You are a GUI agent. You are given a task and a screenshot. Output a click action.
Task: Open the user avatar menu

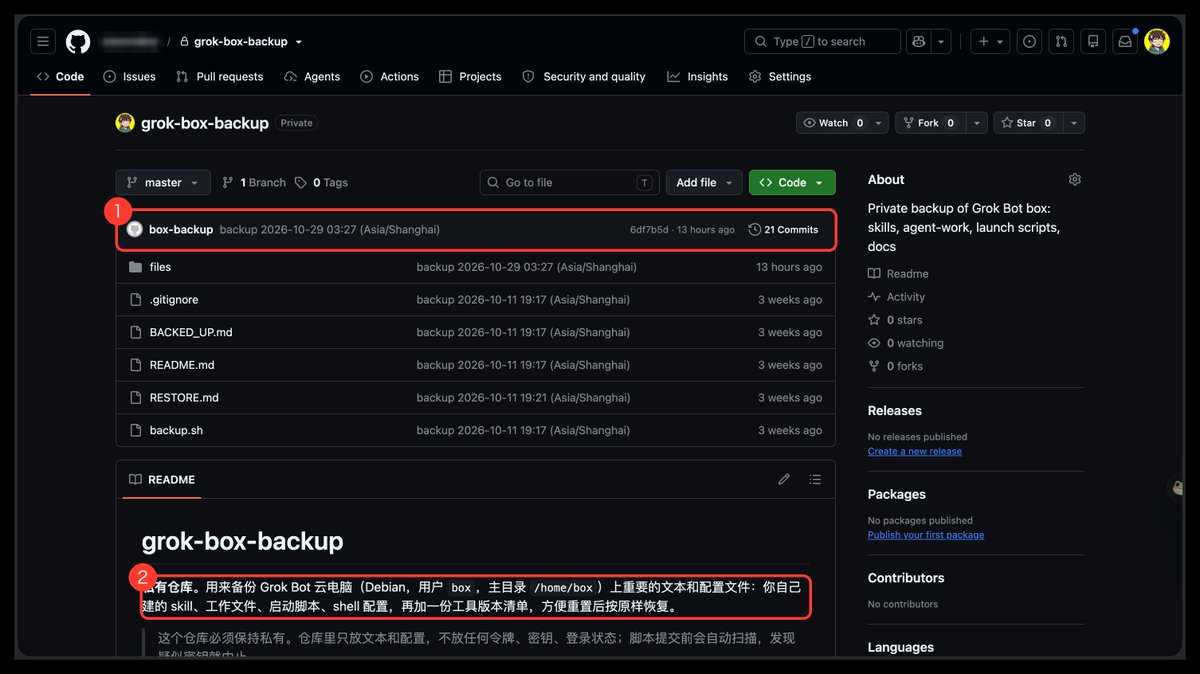click(1157, 42)
